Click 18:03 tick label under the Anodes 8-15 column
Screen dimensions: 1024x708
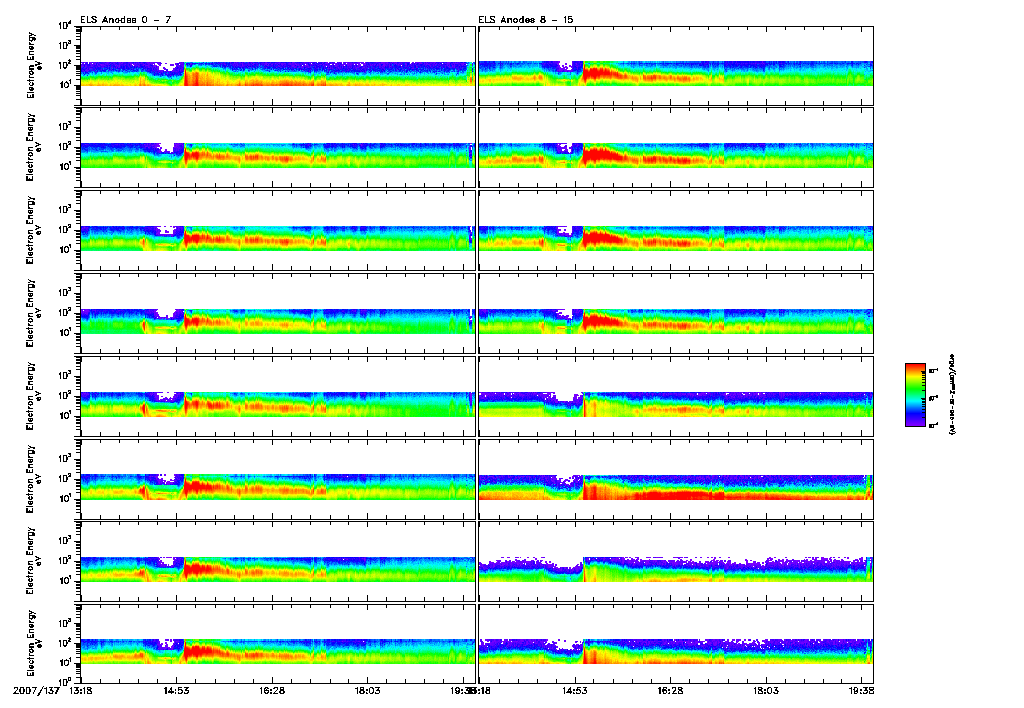(x=766, y=690)
